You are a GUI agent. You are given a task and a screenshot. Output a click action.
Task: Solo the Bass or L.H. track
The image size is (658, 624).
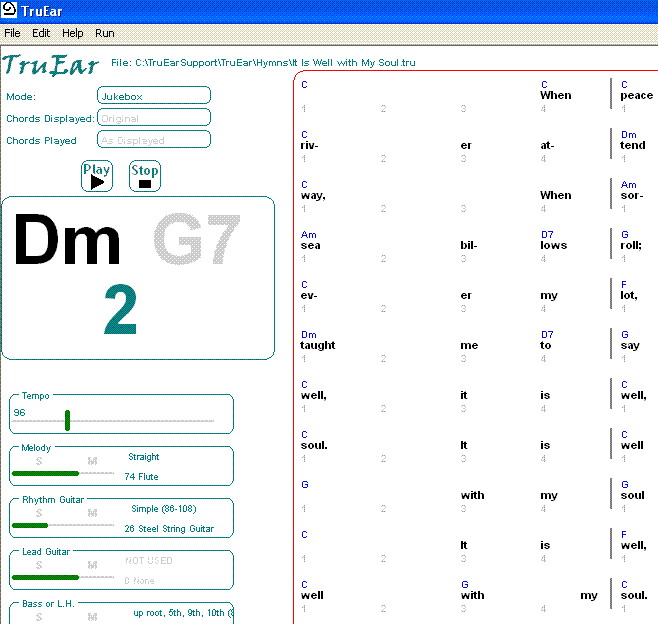click(39, 617)
